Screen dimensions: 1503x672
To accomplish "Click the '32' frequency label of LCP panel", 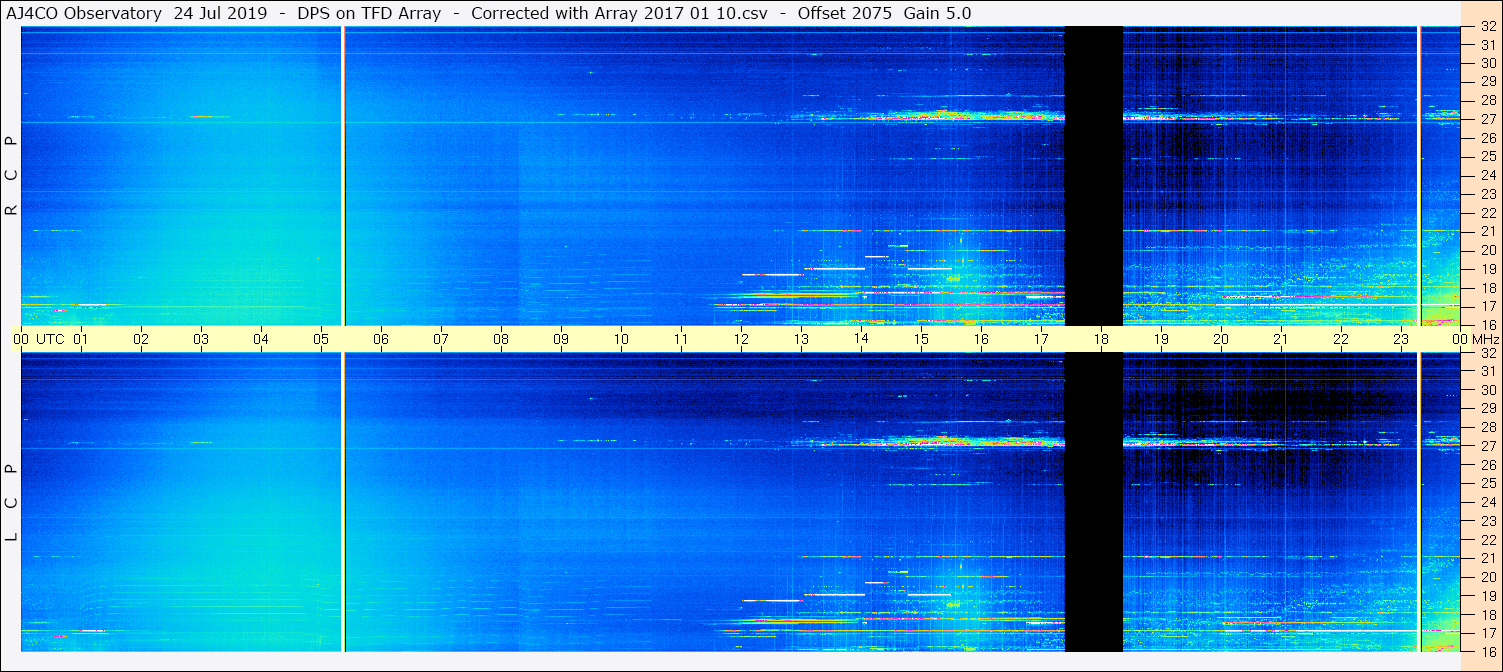I will pos(1487,353).
